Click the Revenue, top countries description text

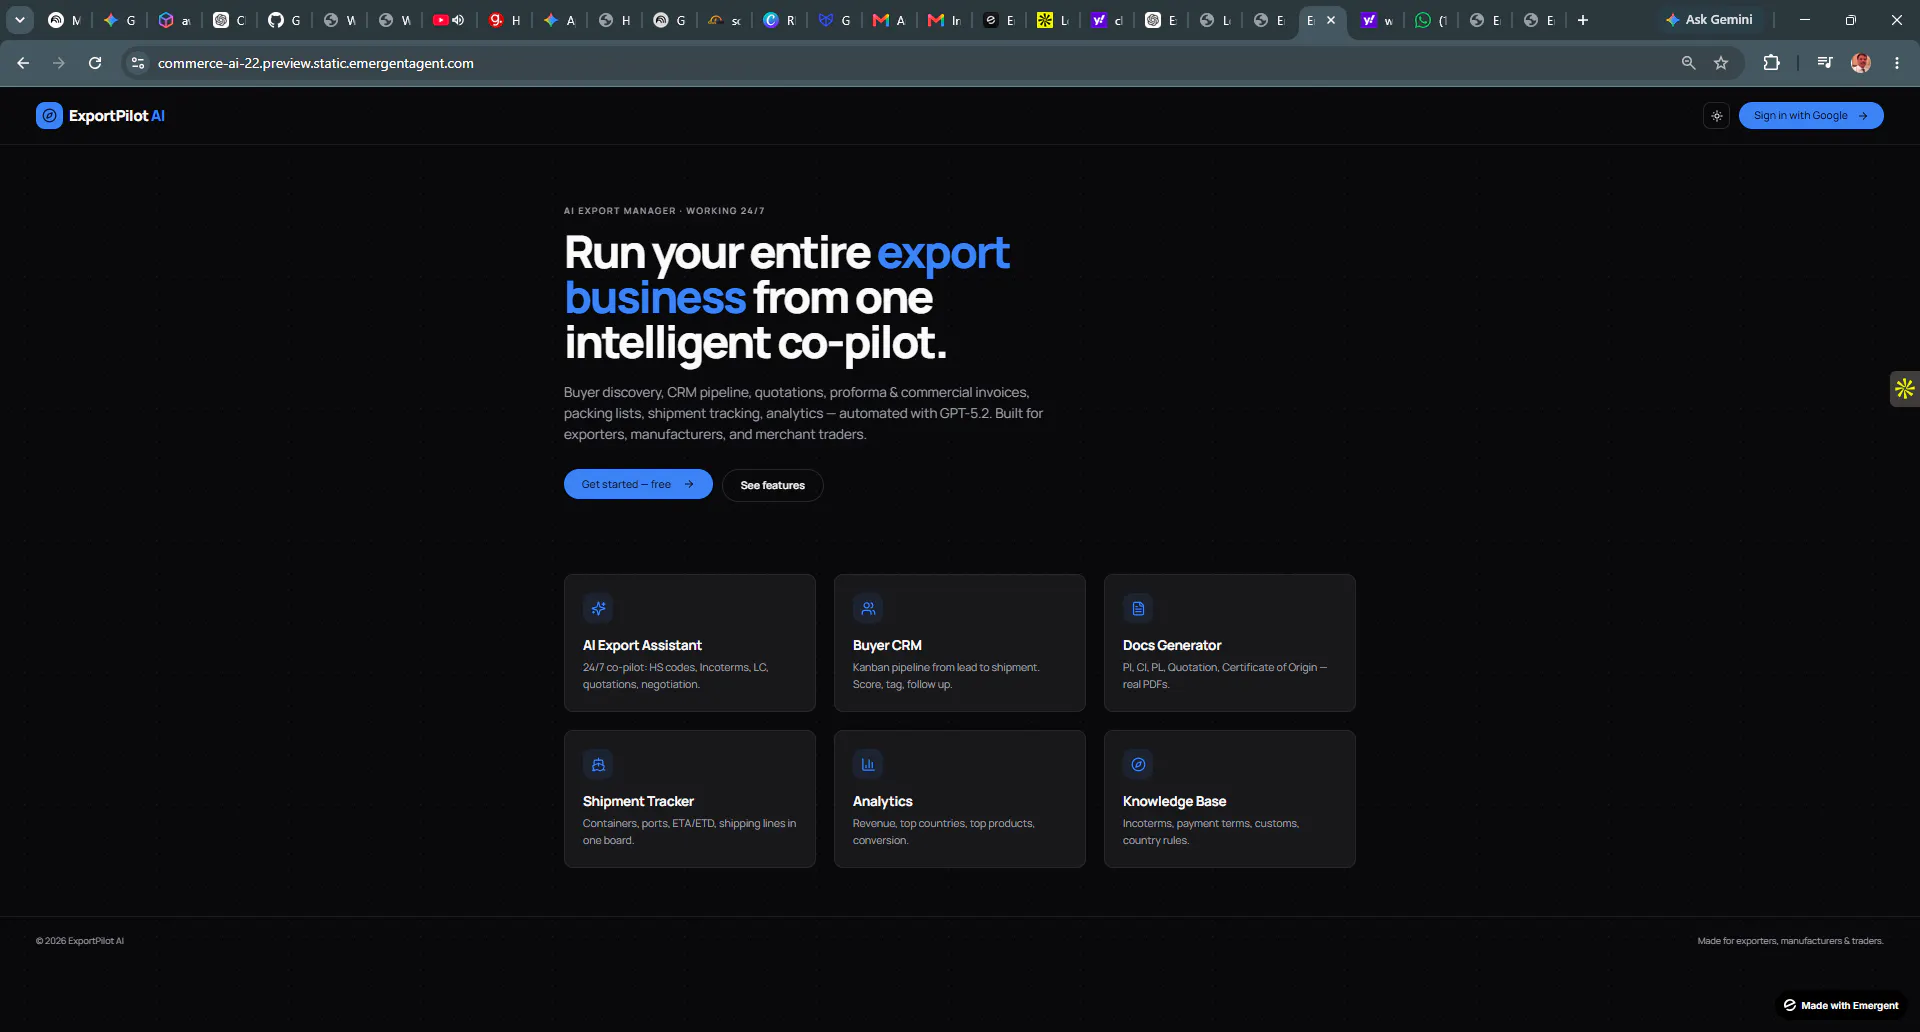(x=944, y=832)
